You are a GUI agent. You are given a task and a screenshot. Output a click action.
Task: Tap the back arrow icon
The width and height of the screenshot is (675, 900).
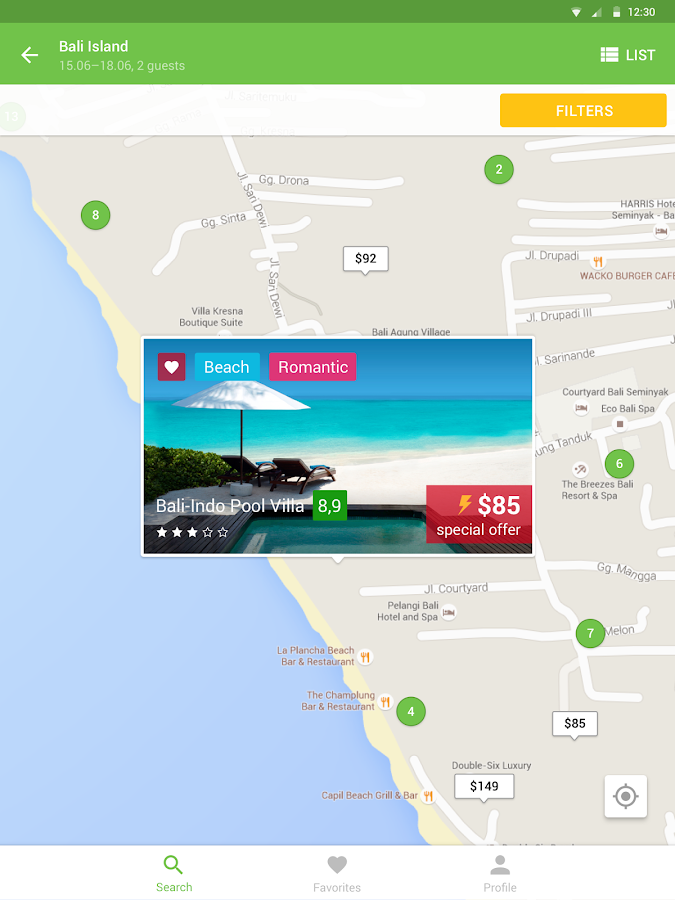tap(29, 55)
